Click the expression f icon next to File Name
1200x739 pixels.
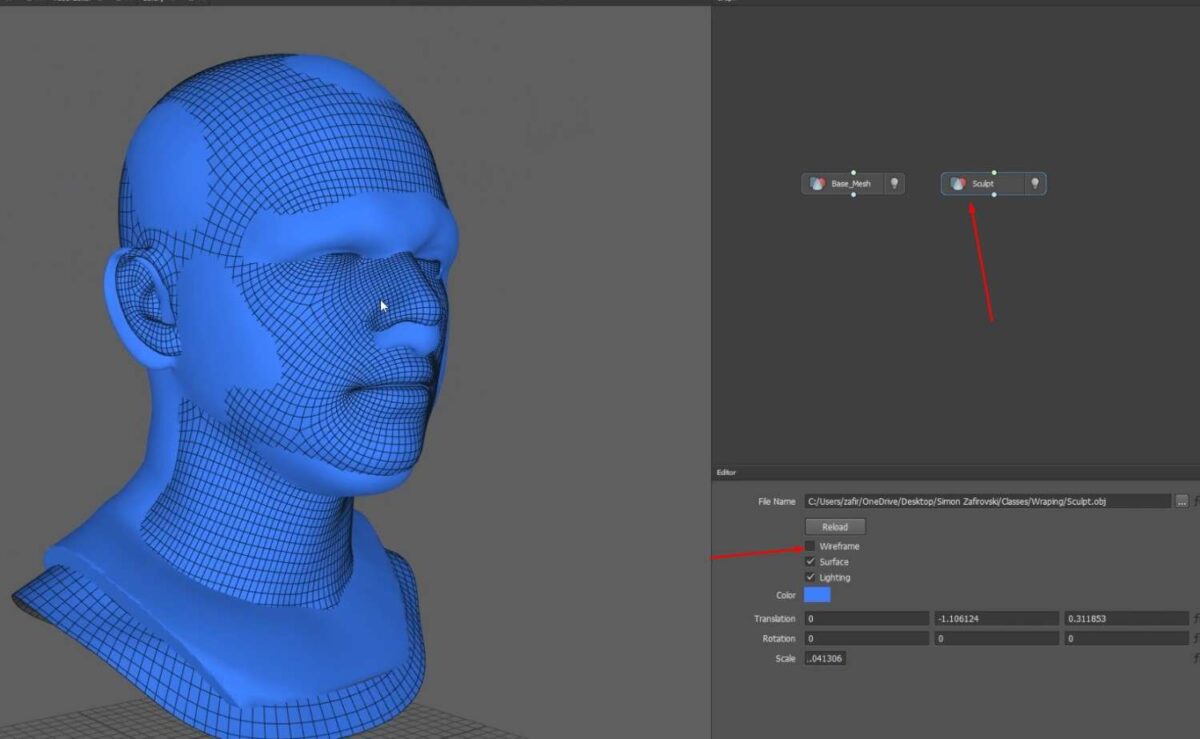pyautogui.click(x=1197, y=502)
